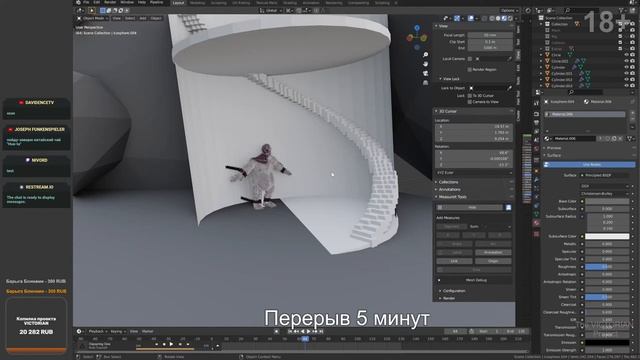This screenshot has height=360, width=640.
Task: Open the Tool properties tab icon
Action: 536,104
